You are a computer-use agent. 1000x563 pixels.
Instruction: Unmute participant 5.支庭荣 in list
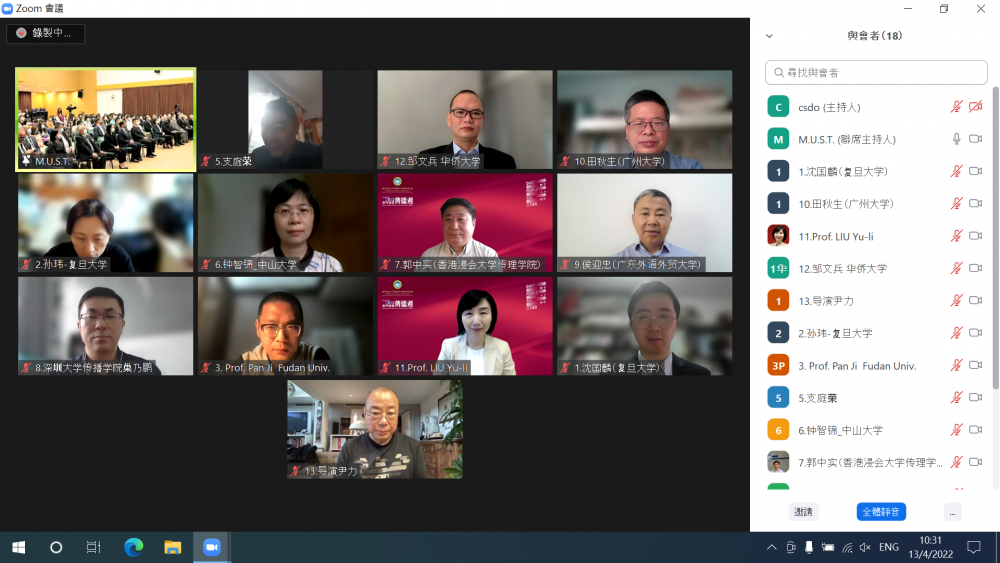956,397
